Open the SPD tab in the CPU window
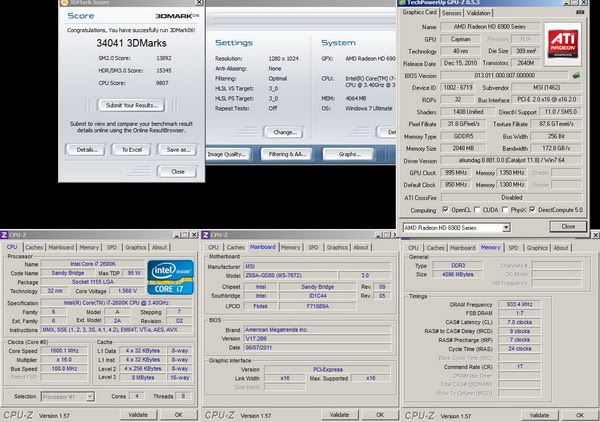This screenshot has width=600, height=422. click(112, 247)
